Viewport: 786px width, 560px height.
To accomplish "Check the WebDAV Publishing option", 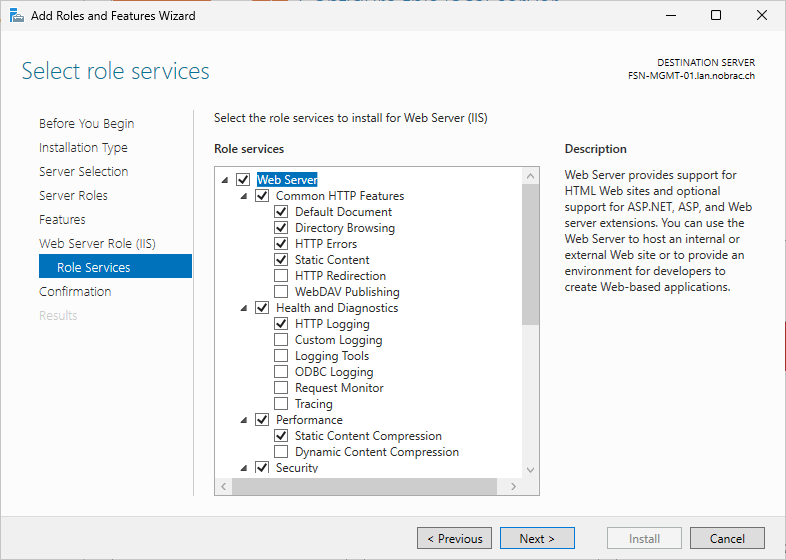I will 281,292.
